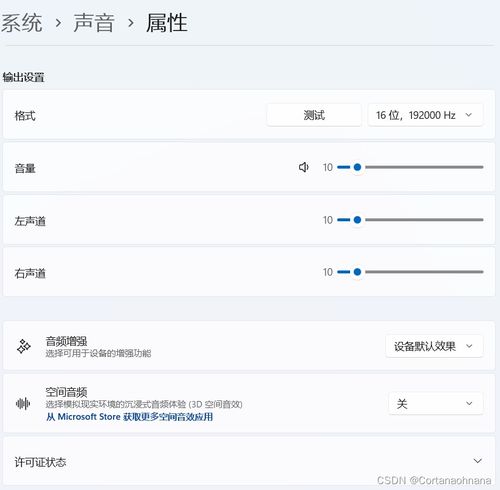The height and width of the screenshot is (490, 500).
Task: Expand the 许可证状态 section chevron
Action: [x=477, y=461]
